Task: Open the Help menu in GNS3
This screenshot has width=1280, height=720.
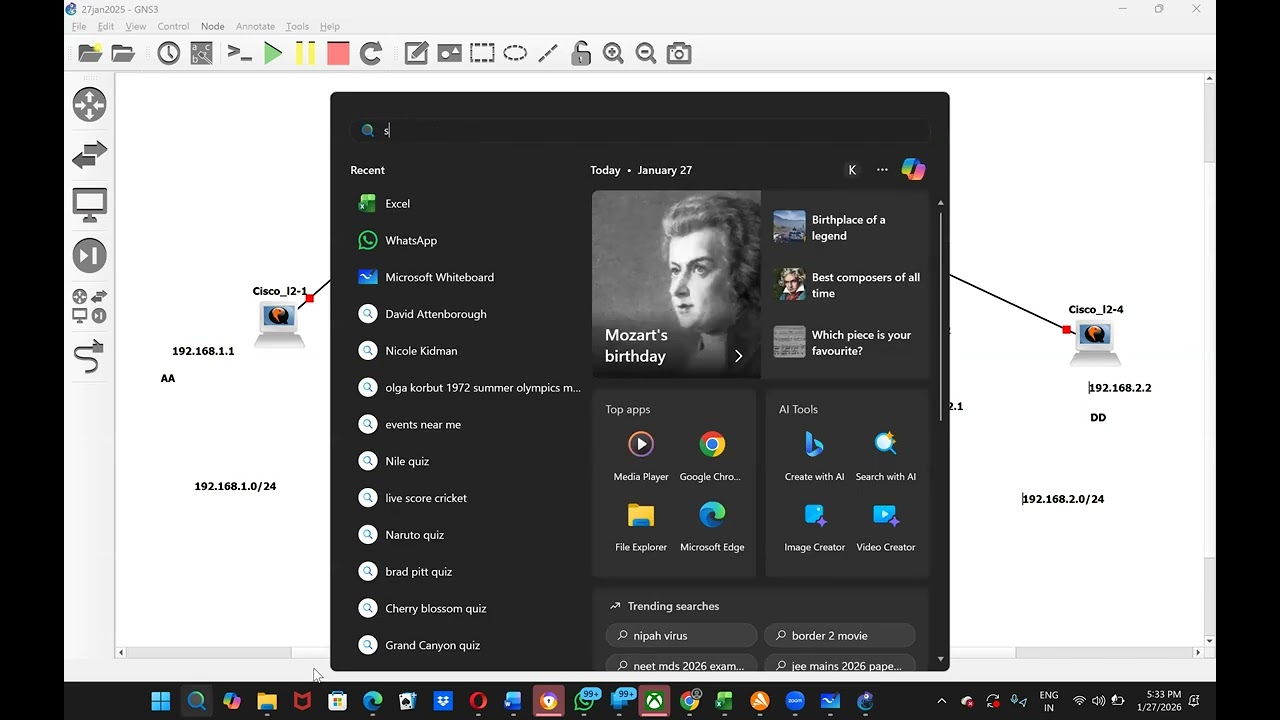Action: (x=329, y=26)
